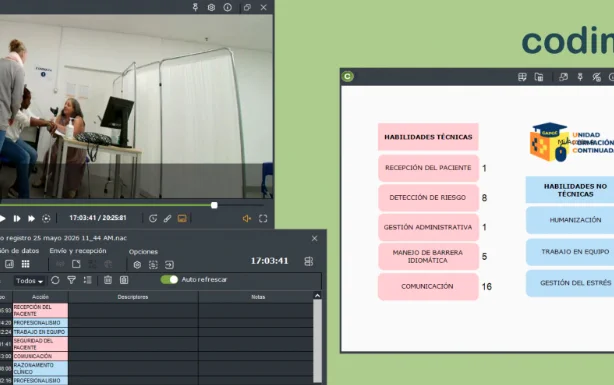Screen dimensions: 614x385
Task: Toggle the orange picture overlay icon
Action: [182, 219]
